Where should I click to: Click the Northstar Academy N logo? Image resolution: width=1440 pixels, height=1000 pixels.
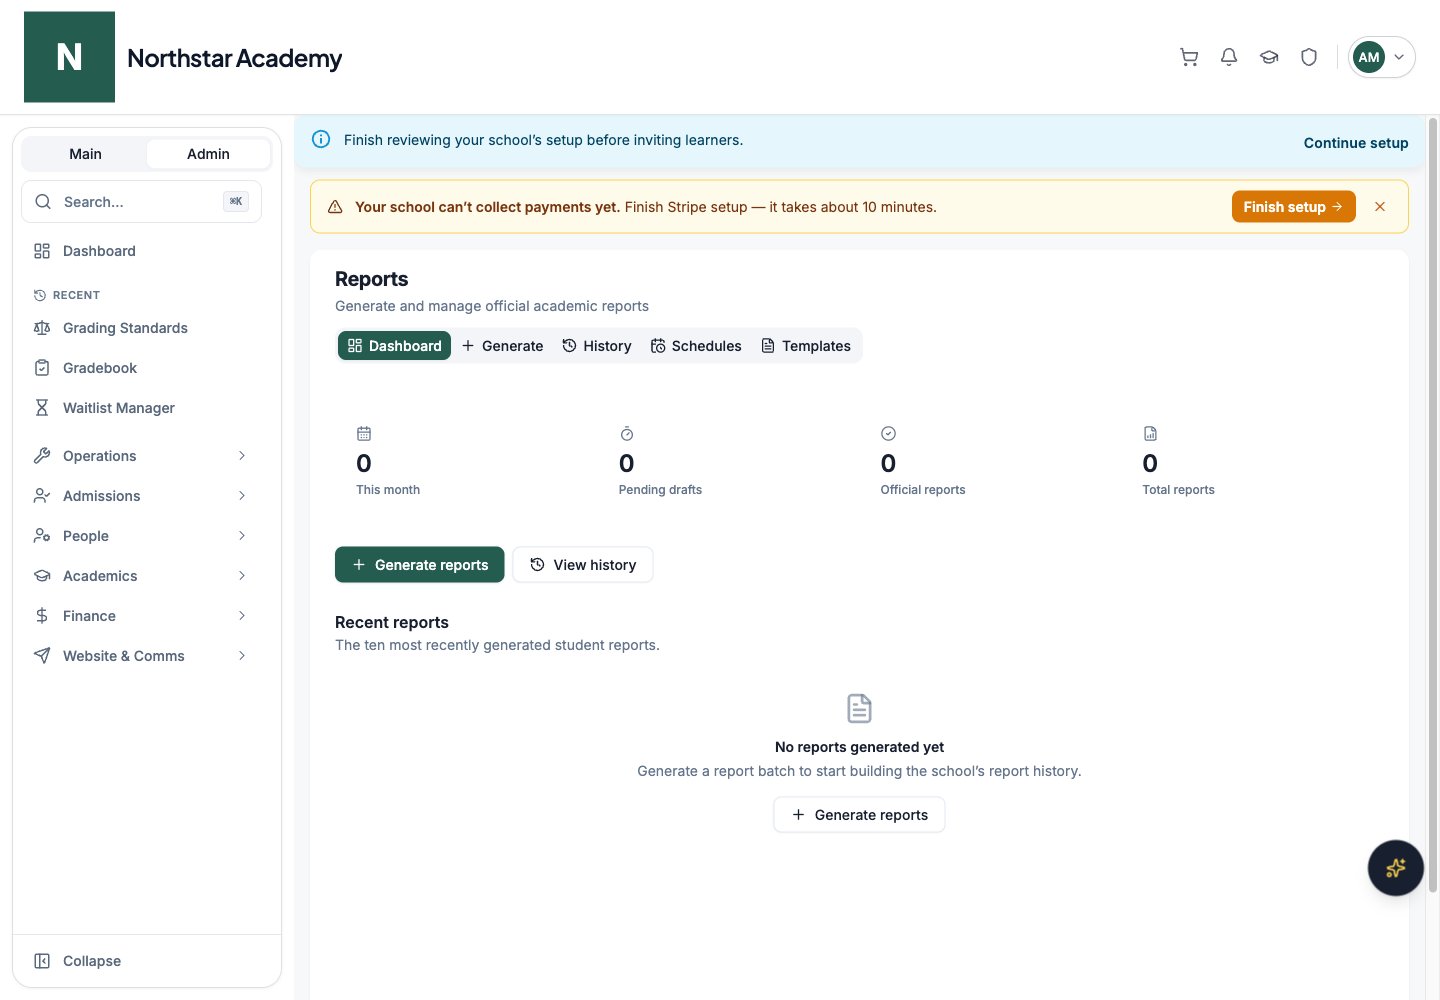pyautogui.click(x=69, y=57)
